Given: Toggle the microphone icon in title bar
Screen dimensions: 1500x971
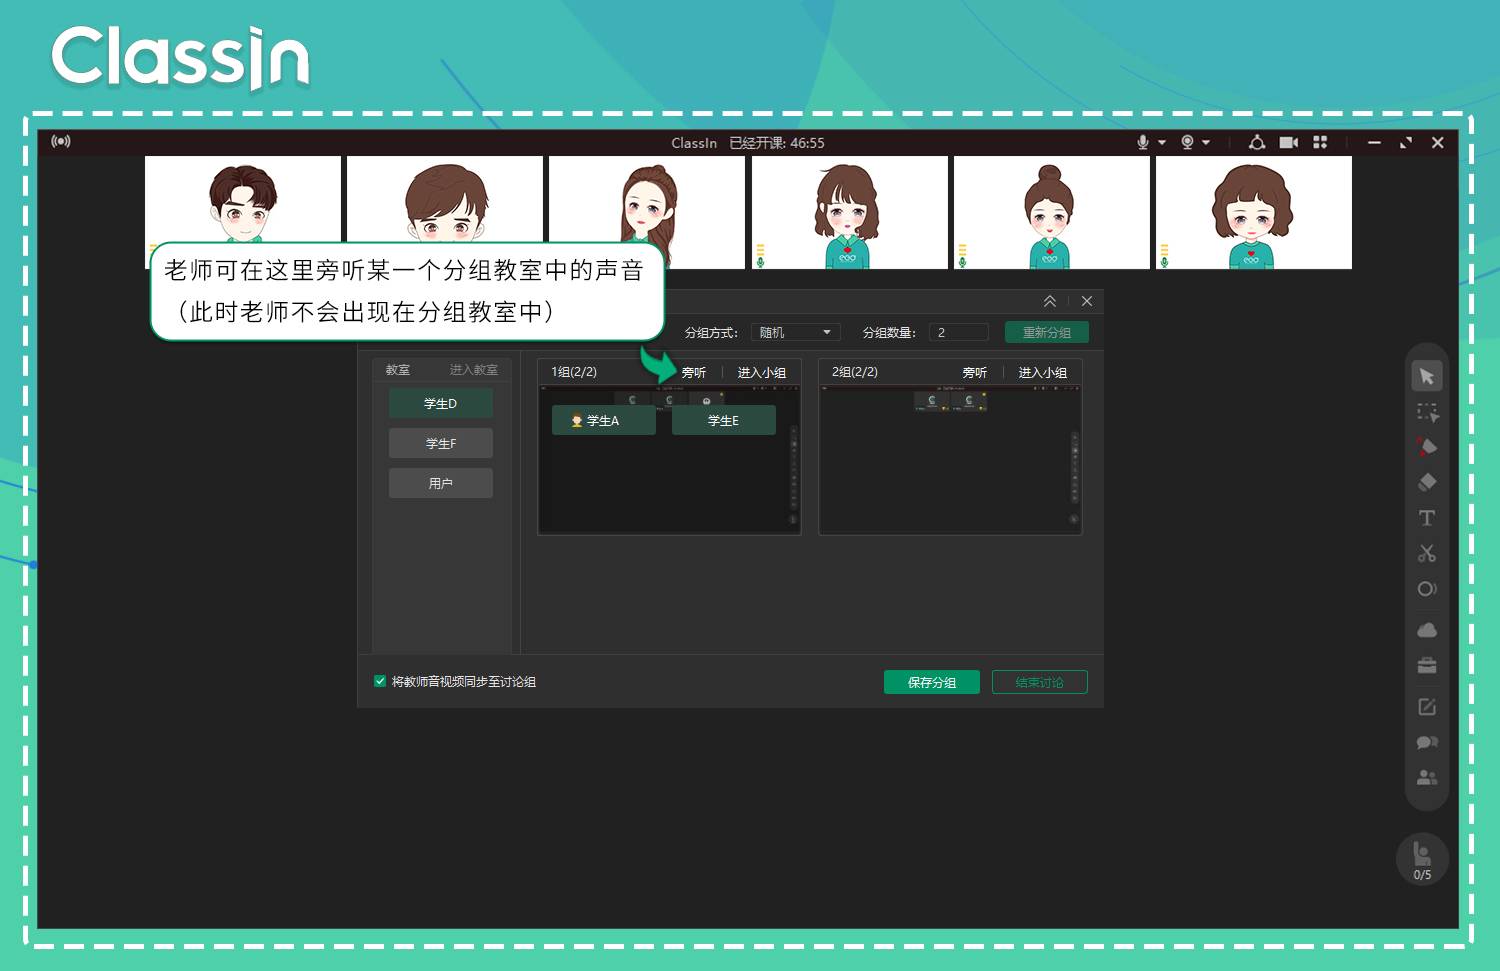Looking at the screenshot, I should click(x=1143, y=142).
